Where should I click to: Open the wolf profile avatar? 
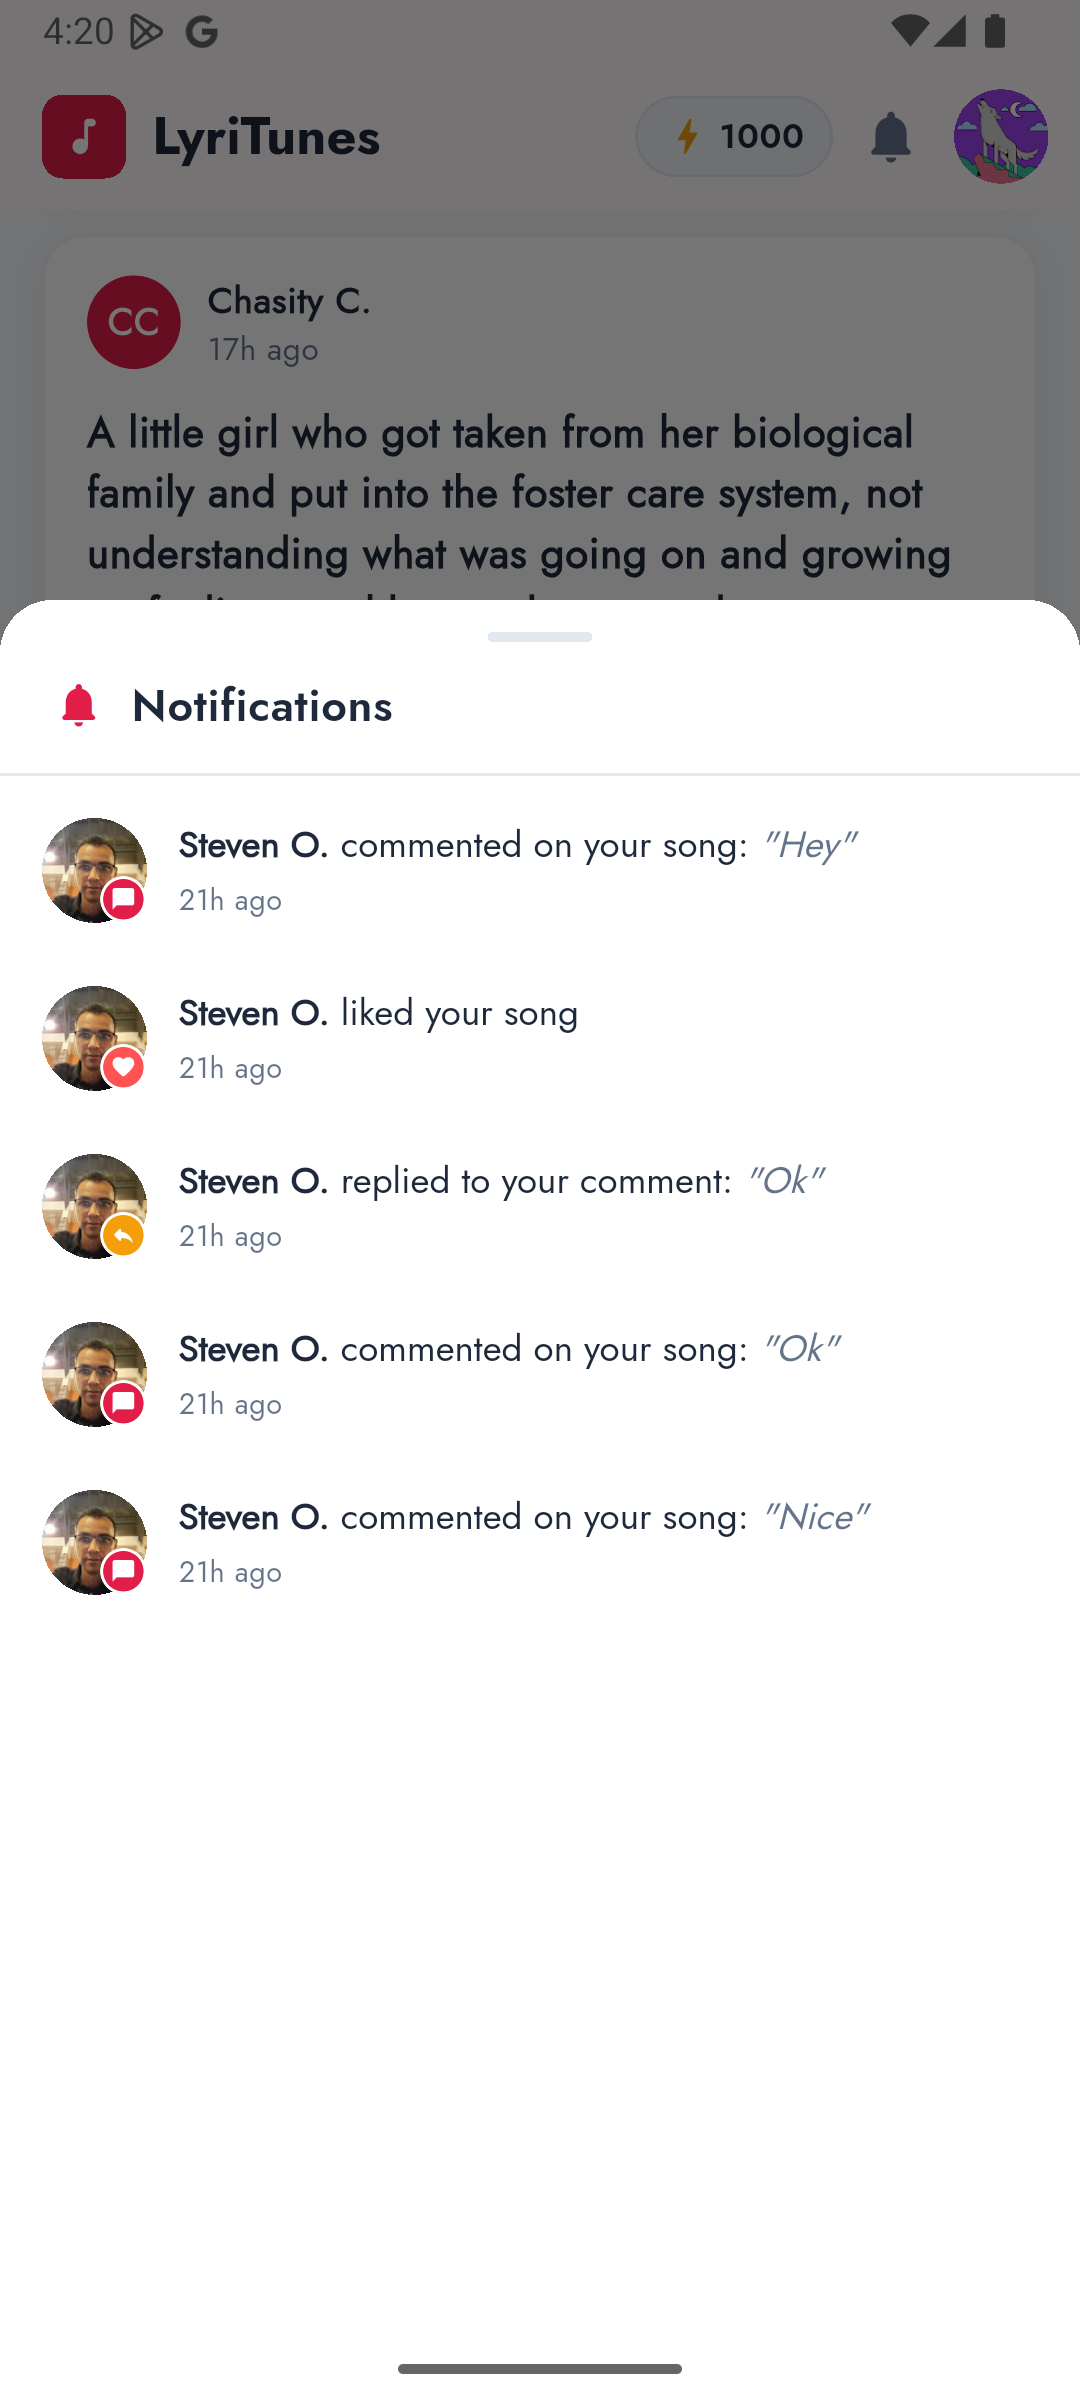pyautogui.click(x=1000, y=137)
